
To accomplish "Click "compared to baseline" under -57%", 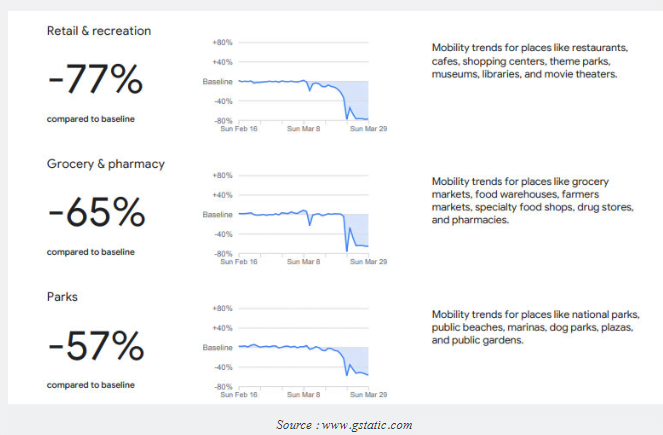I will coord(90,384).
